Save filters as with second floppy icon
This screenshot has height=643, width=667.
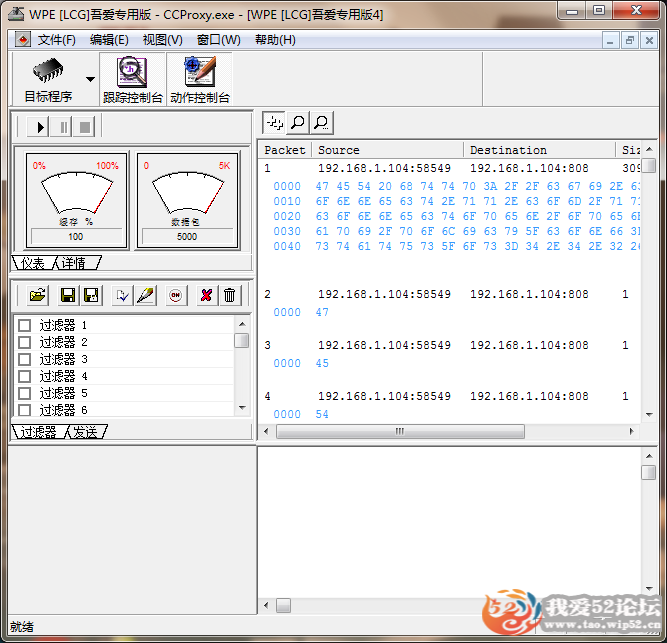point(91,295)
